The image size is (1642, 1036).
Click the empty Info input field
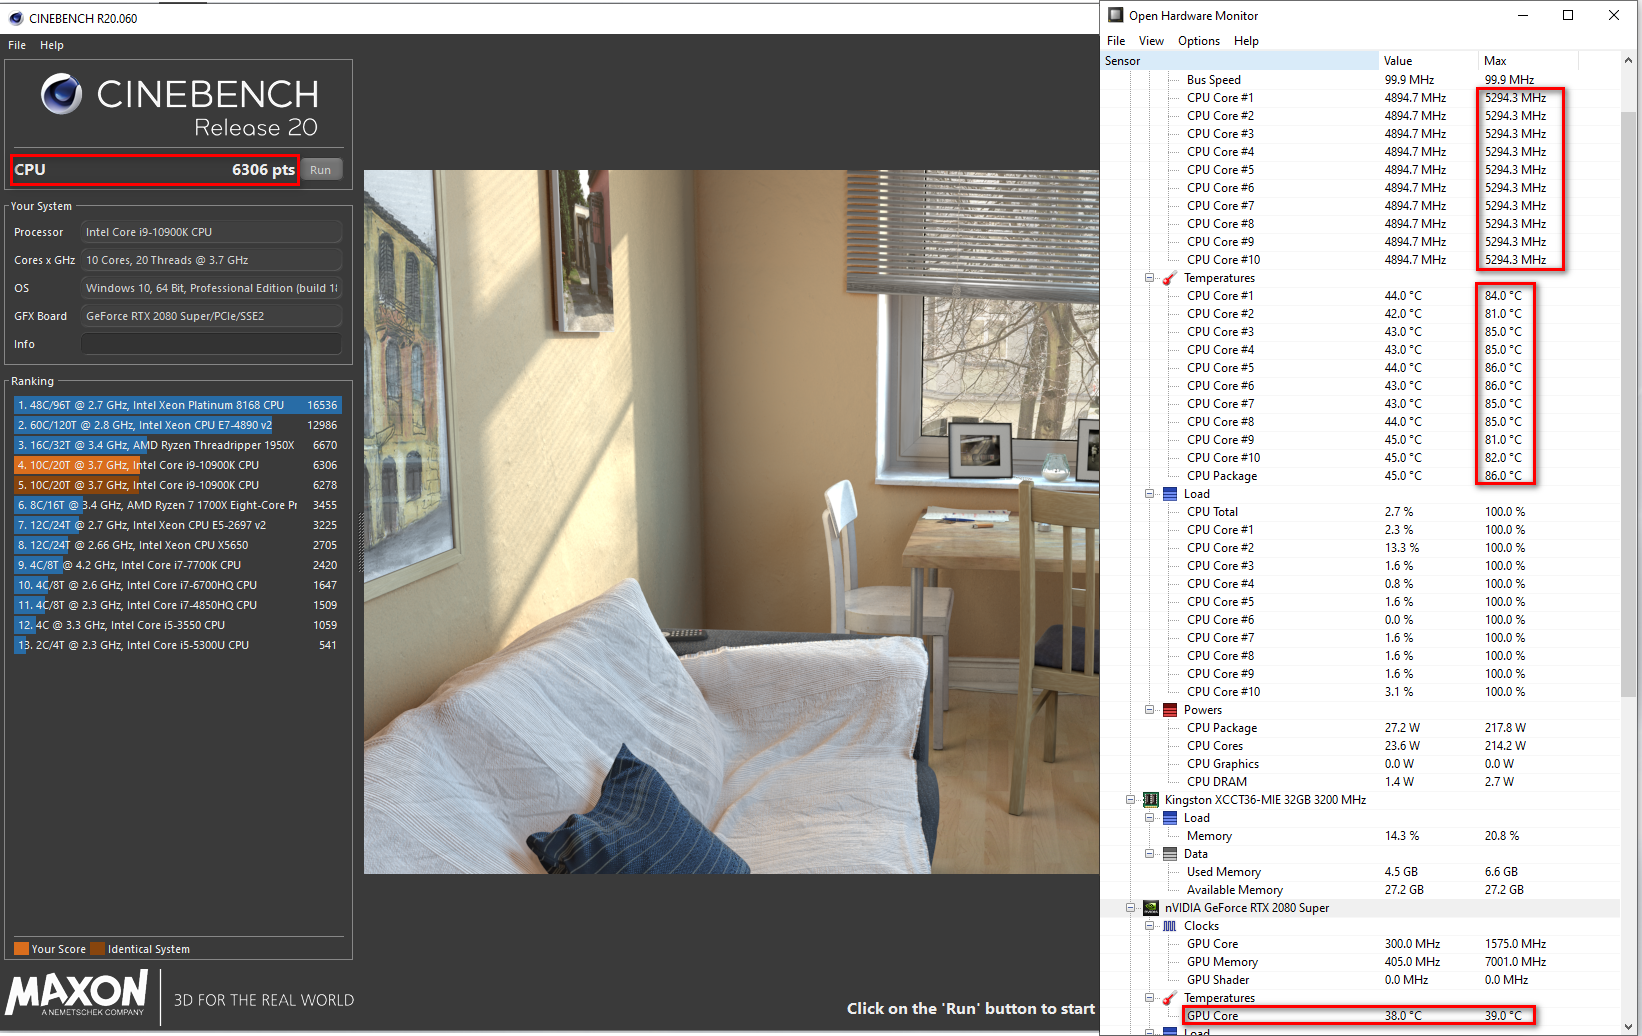pos(211,344)
